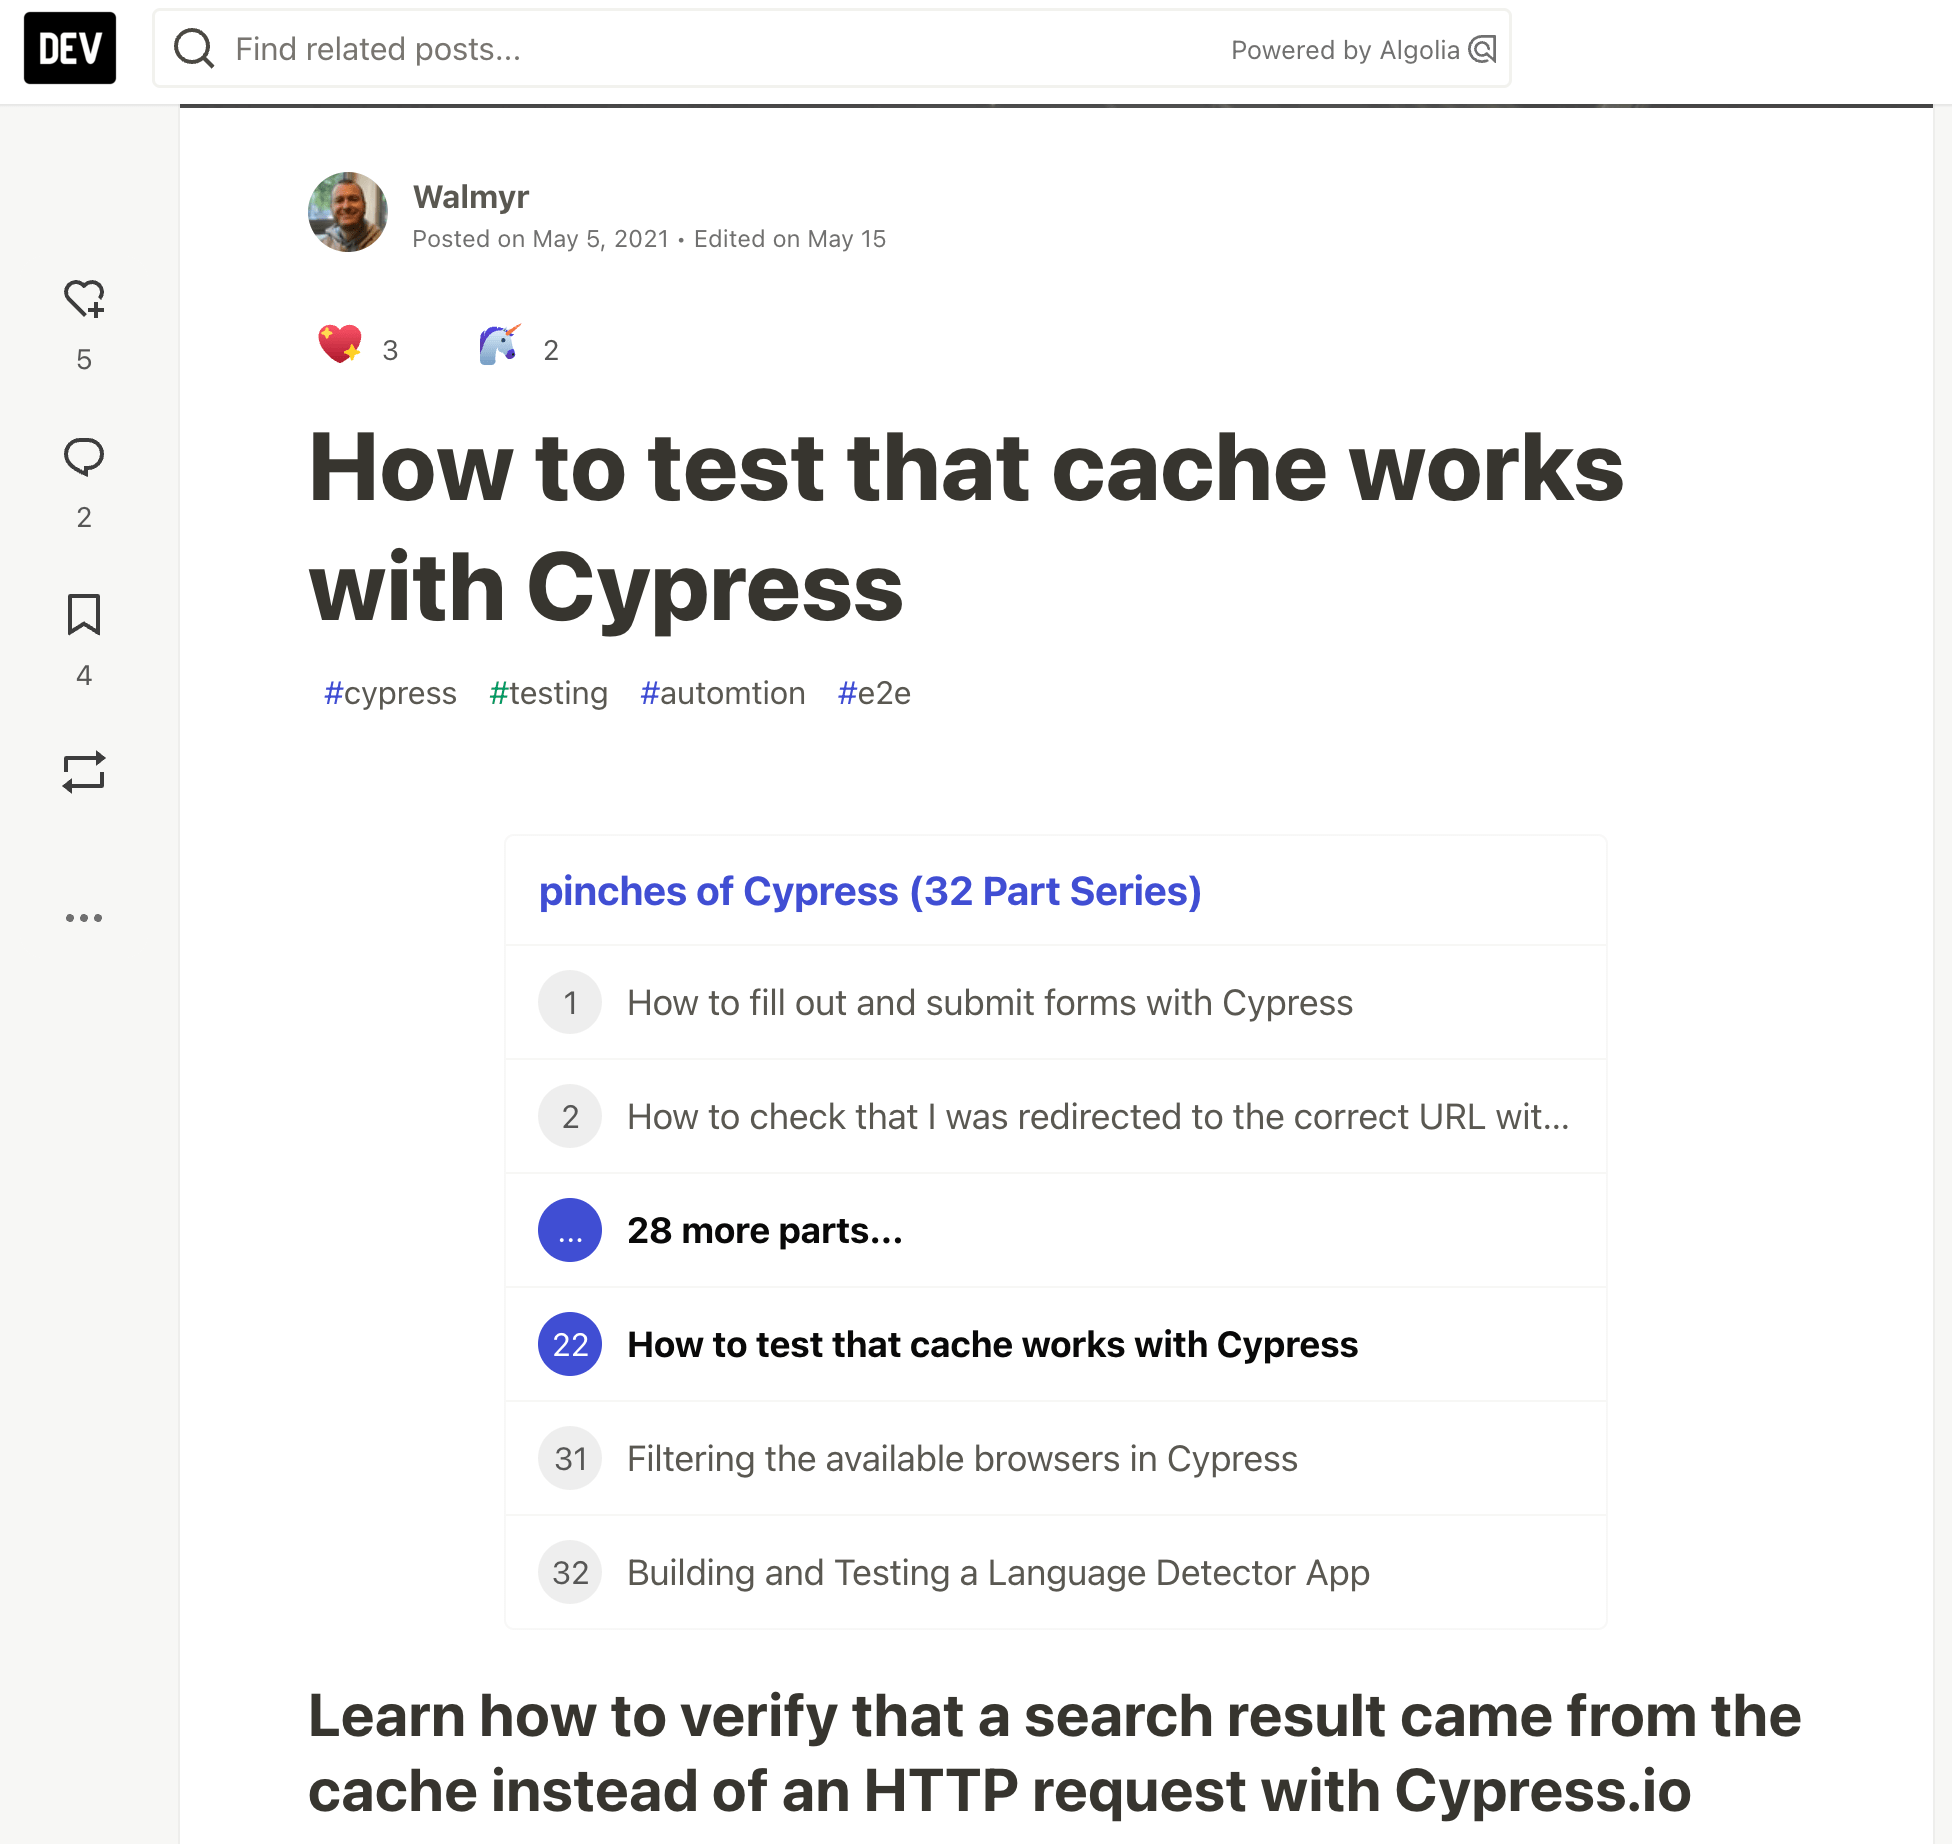Open the #e2e tag
The height and width of the screenshot is (1844, 1952).
pyautogui.click(x=874, y=693)
